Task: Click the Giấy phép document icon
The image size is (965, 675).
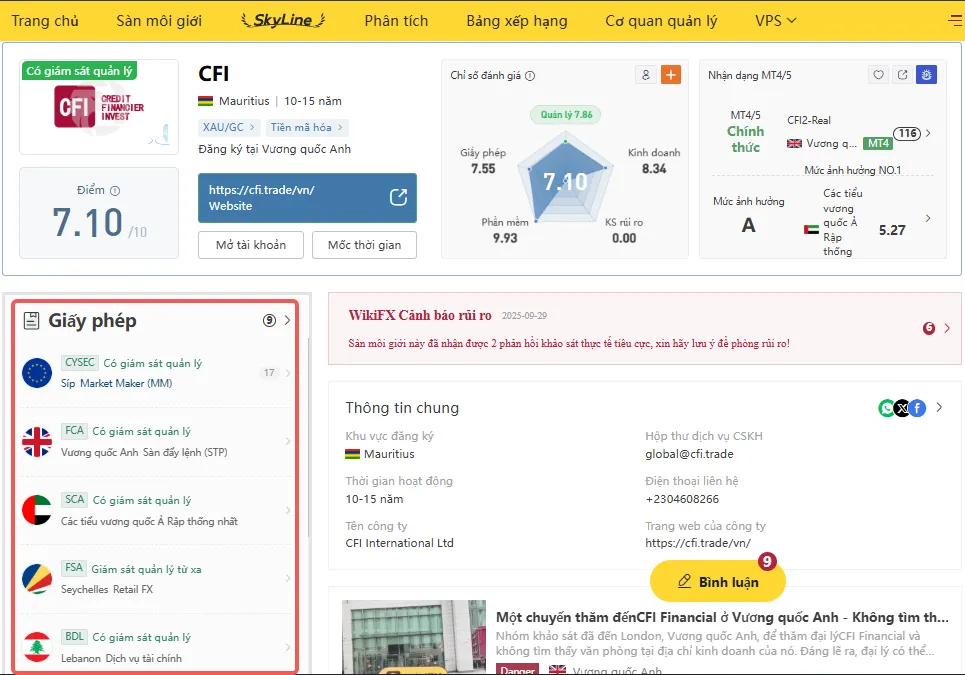Action: tap(31, 321)
